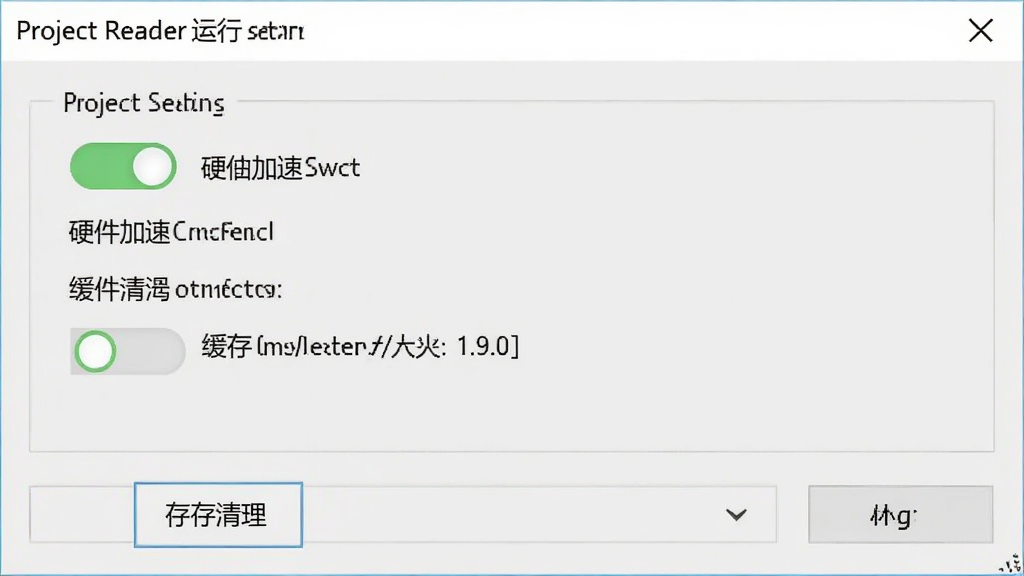
Task: Click the grey button at the bottom right
Action: coord(901,515)
